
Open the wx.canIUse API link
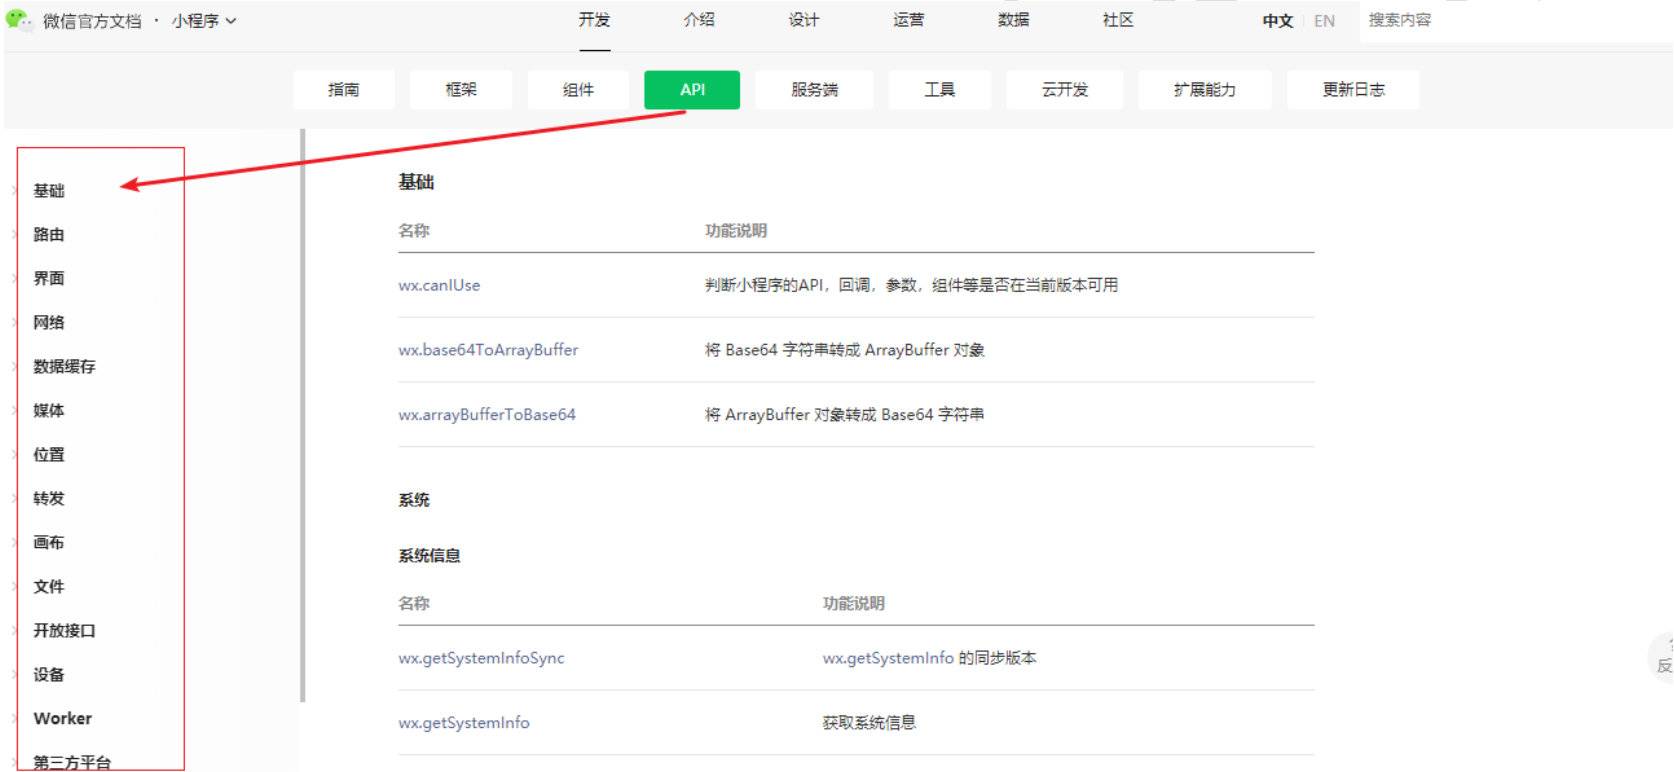coord(439,285)
